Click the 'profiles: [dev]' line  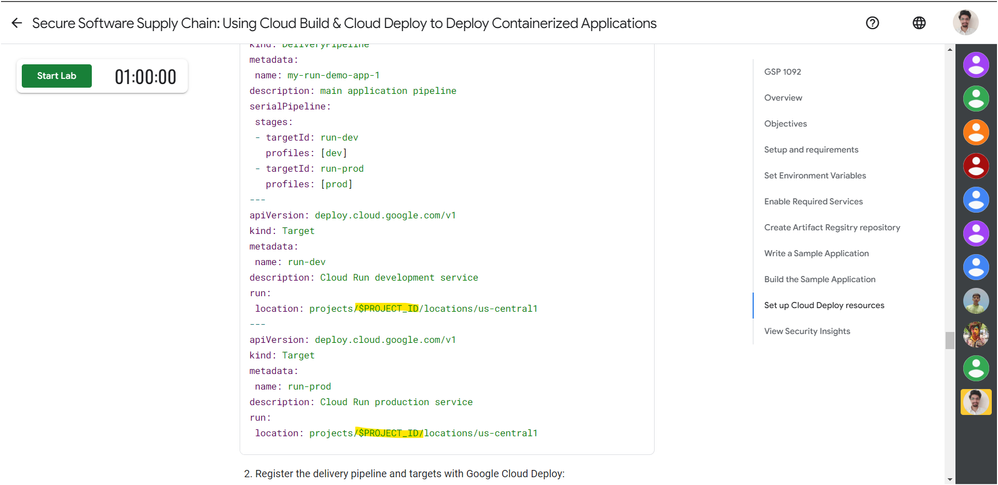pyautogui.click(x=306, y=153)
